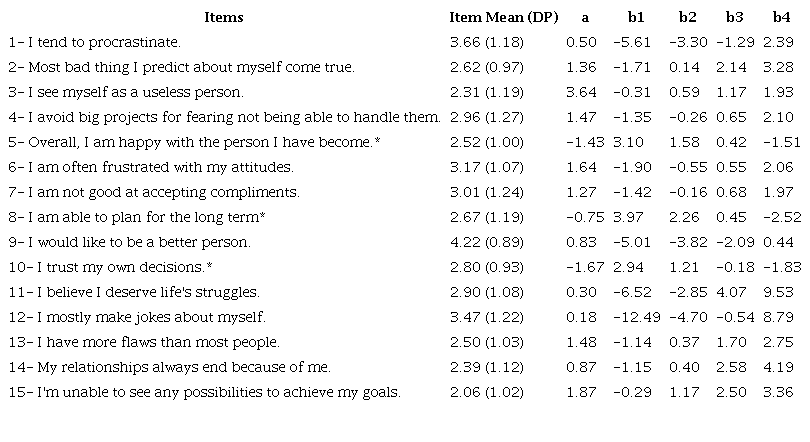
Task: Click the "Item Mean (DP)" column header
Action: 504,17
